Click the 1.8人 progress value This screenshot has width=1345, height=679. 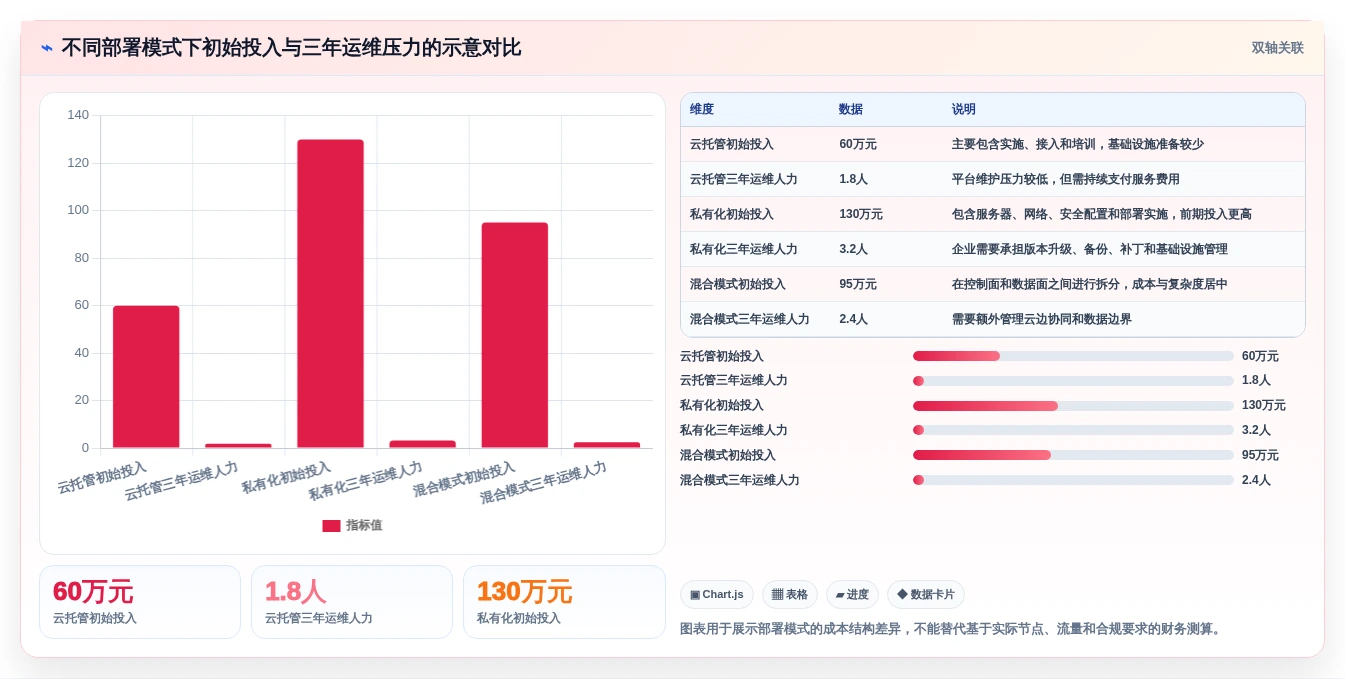pos(1256,381)
